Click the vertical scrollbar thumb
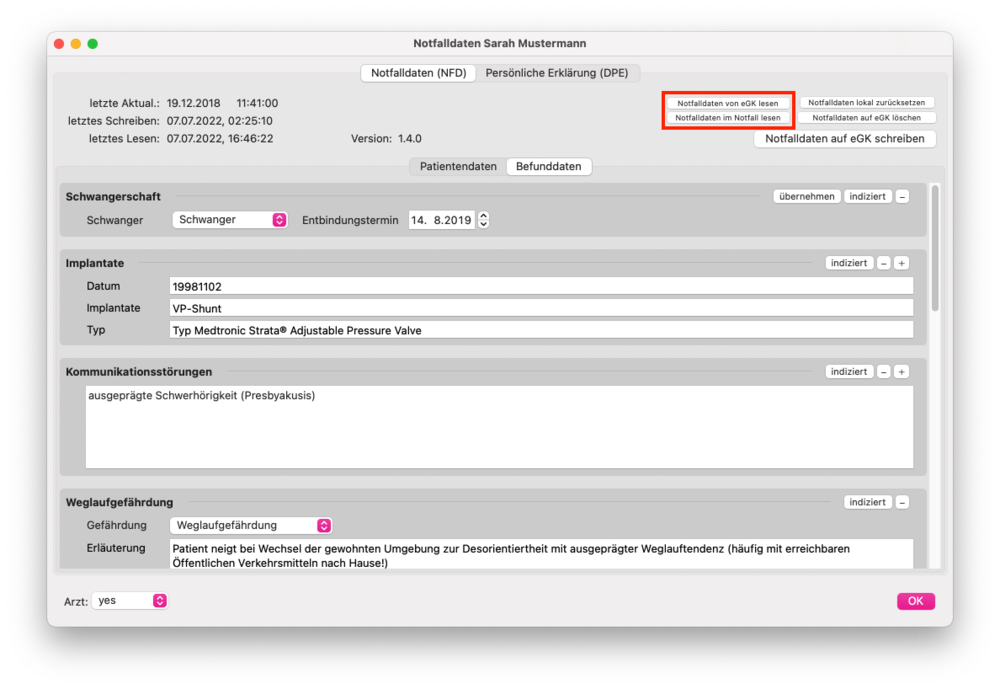Screen dimensions: 1000x689 935,248
